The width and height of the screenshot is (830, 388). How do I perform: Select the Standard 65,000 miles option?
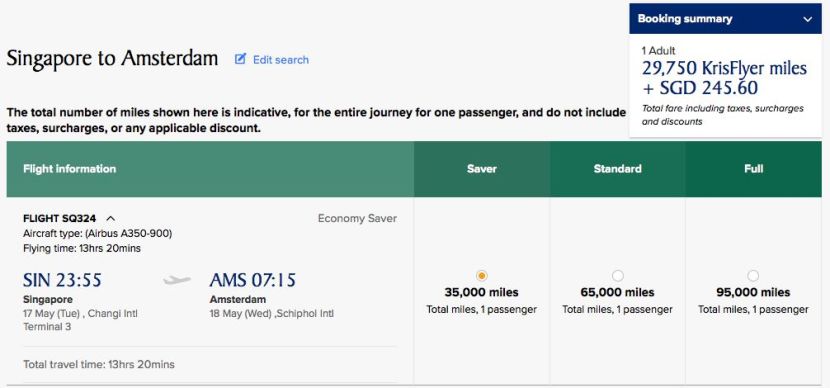coord(617,276)
